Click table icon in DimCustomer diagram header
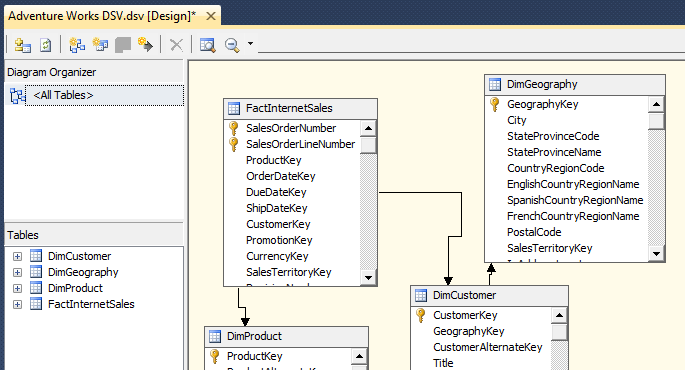The width and height of the screenshot is (685, 370). coord(421,295)
